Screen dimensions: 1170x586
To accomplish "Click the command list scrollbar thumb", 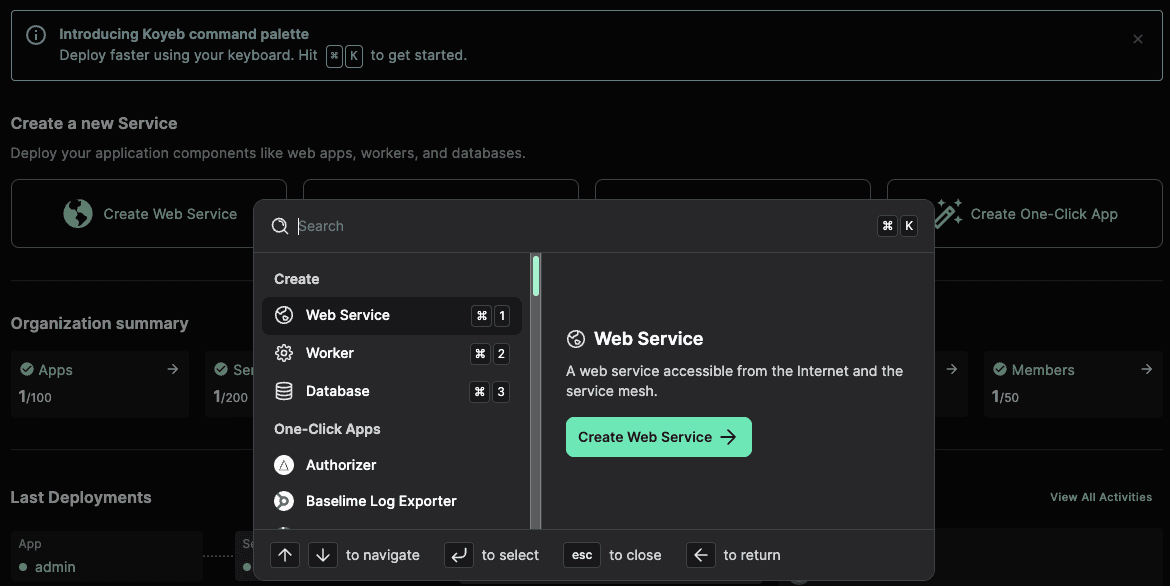I will pyautogui.click(x=536, y=277).
